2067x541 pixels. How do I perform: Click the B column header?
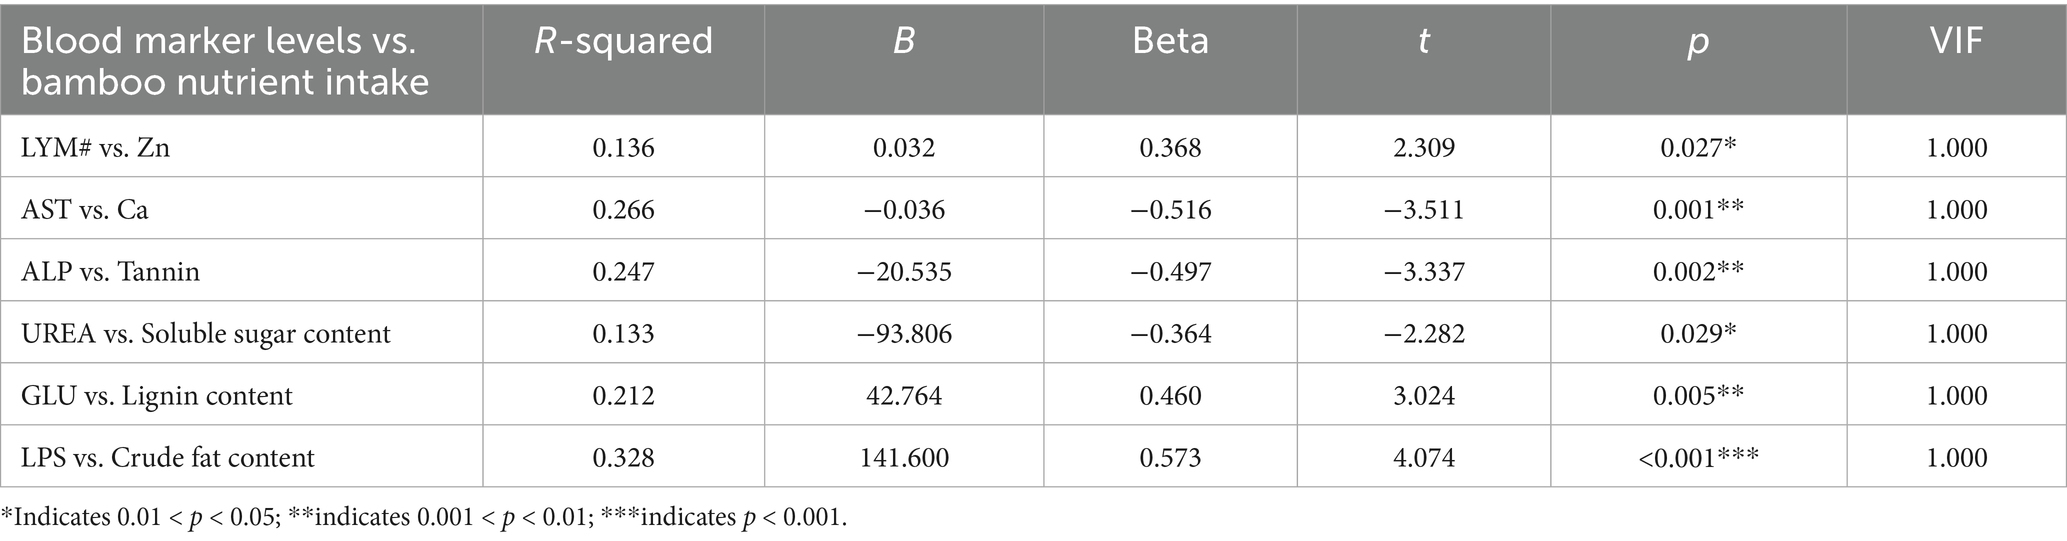(x=904, y=42)
